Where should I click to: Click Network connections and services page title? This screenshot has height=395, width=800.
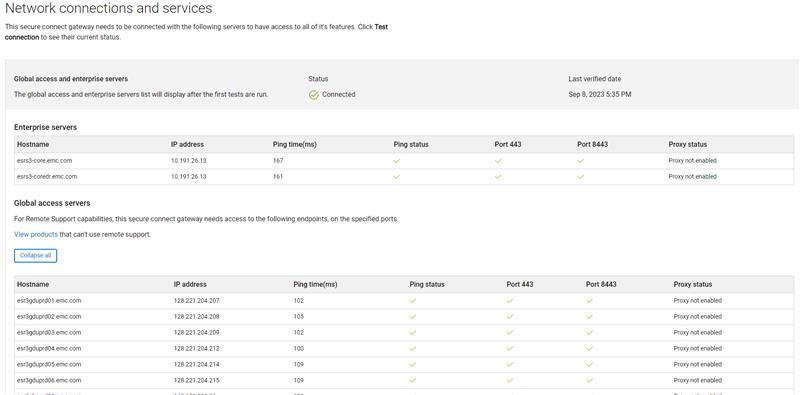[108, 9]
